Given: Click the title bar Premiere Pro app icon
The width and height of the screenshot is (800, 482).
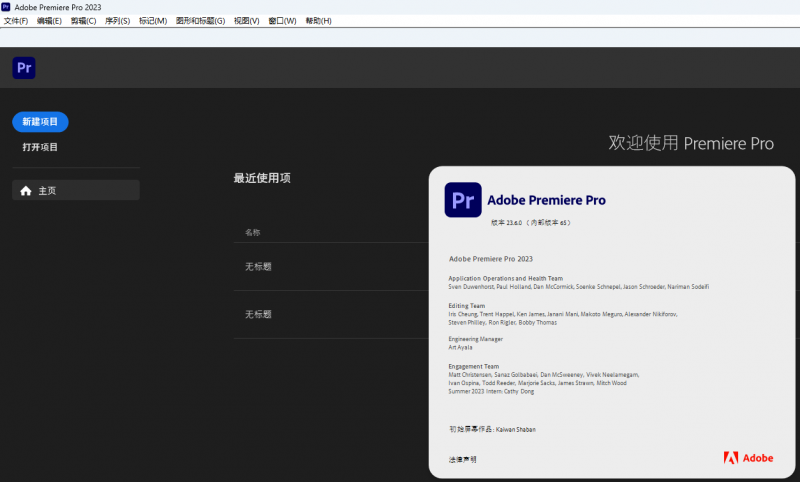Looking at the screenshot, I should (x=6, y=7).
